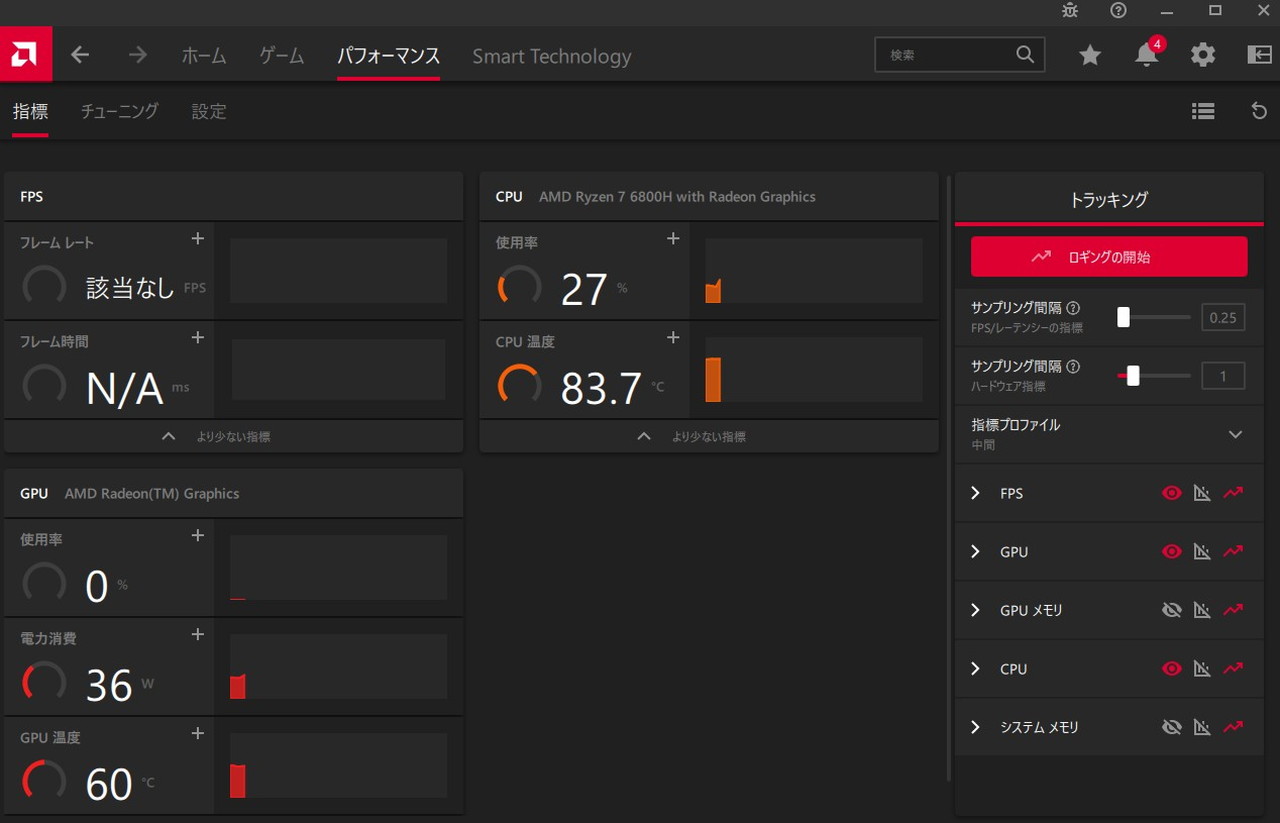Click the bug report icon in title bar

pyautogui.click(x=1070, y=11)
